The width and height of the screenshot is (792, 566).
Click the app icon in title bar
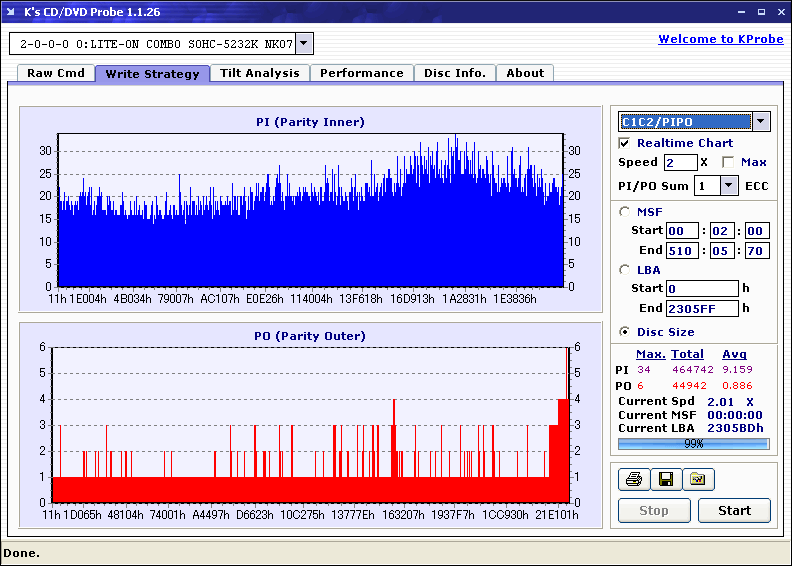pyautogui.click(x=11, y=12)
